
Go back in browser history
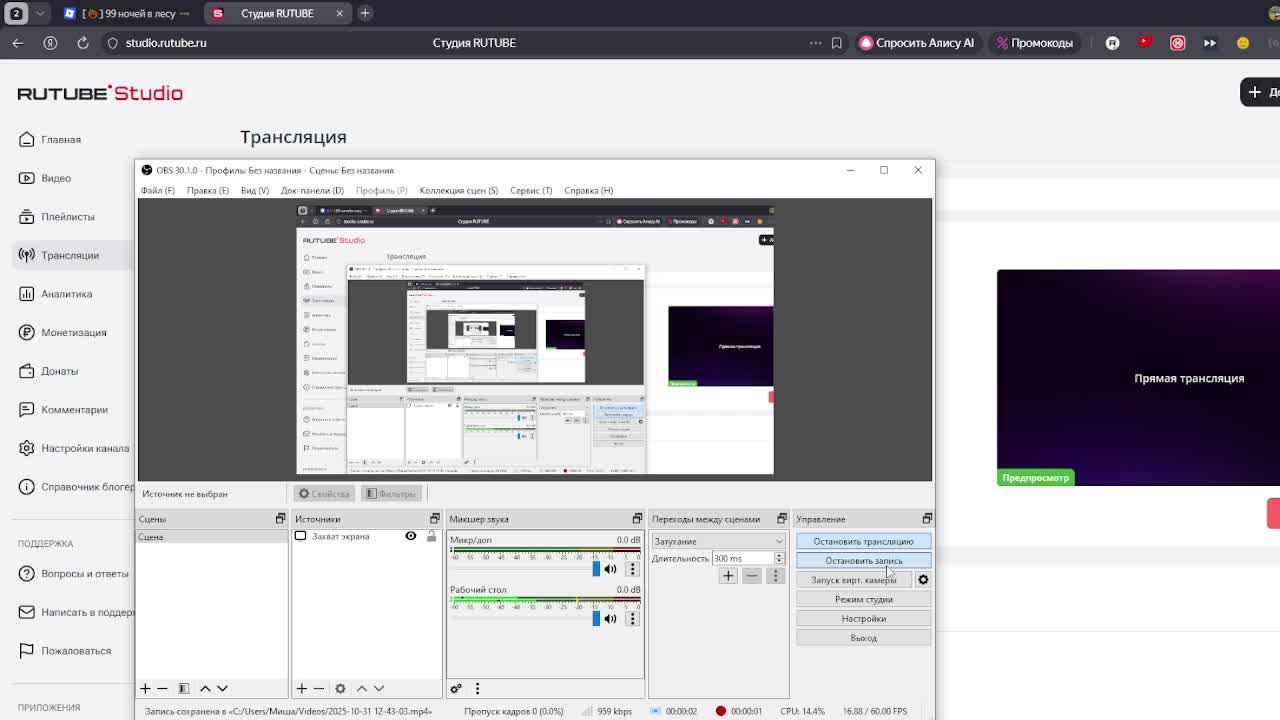18,43
